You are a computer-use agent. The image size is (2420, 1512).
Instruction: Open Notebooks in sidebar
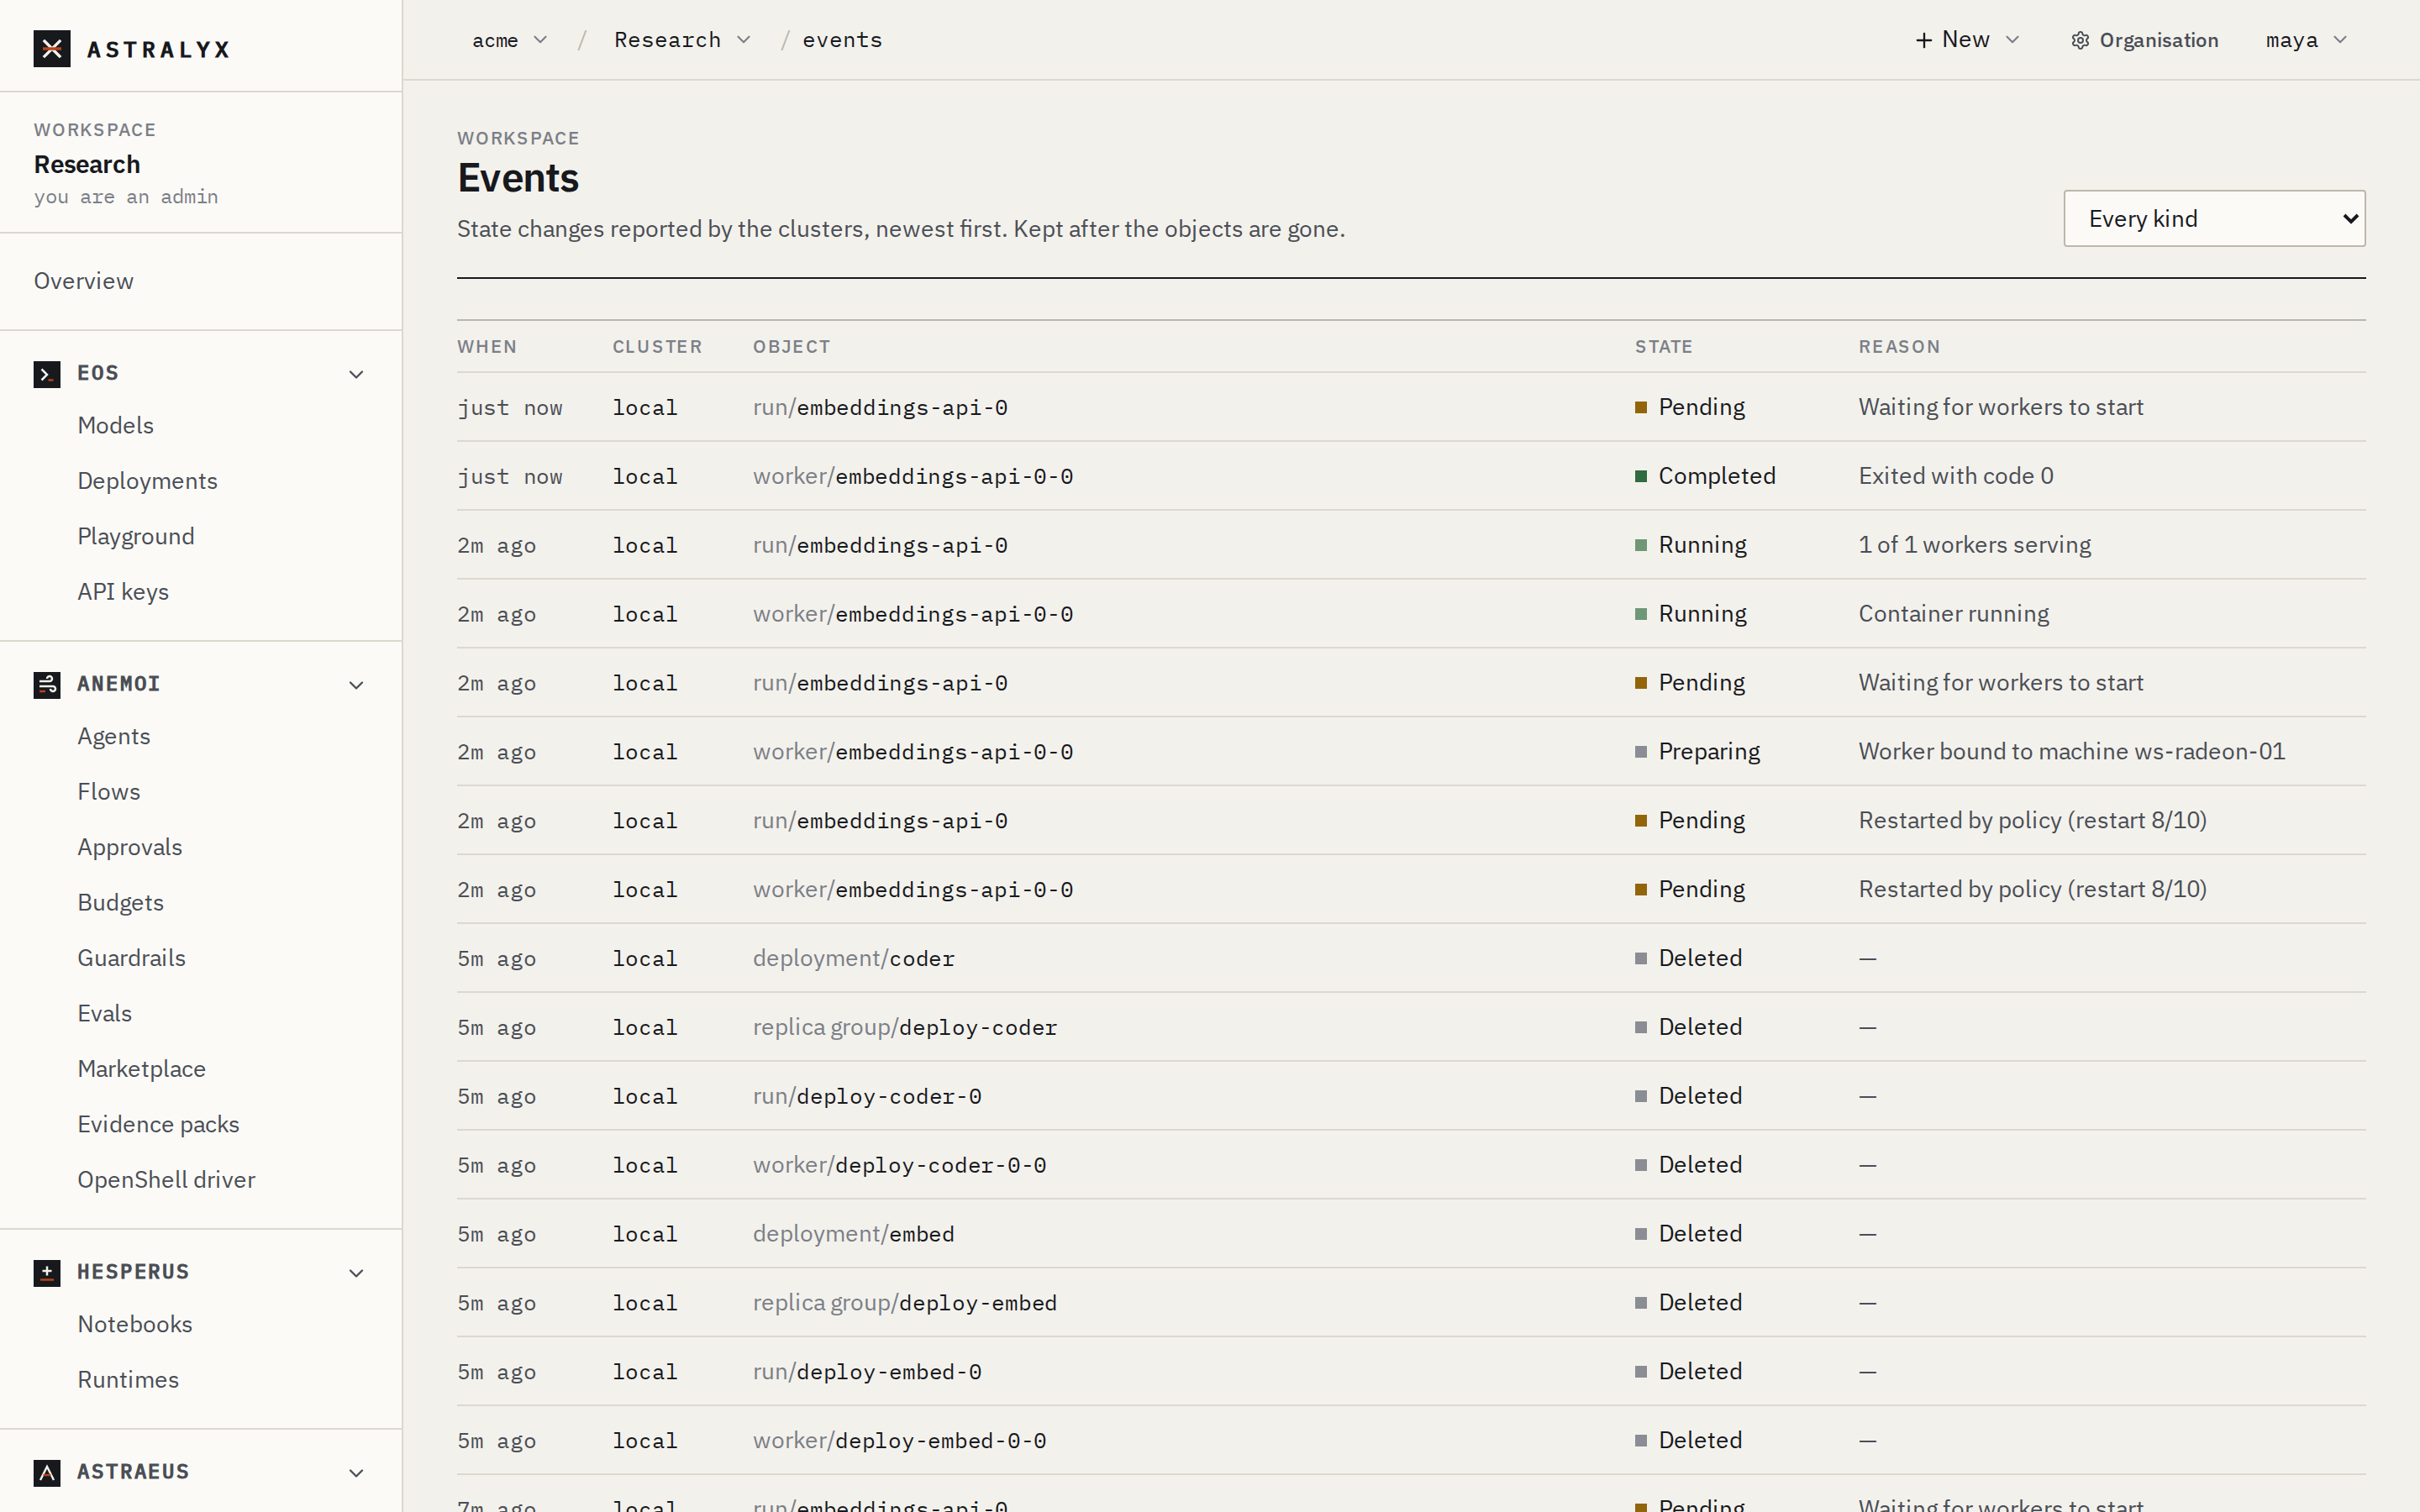tap(135, 1324)
